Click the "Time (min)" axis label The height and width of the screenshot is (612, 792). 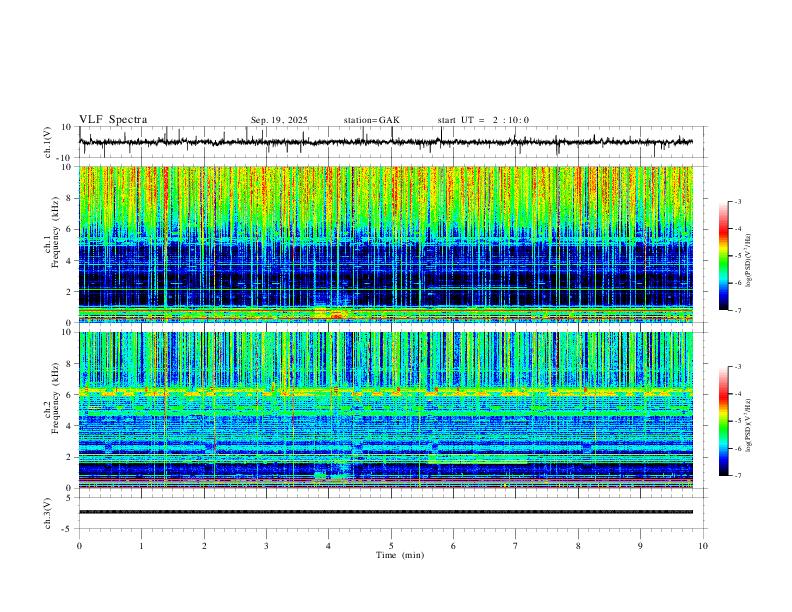point(400,555)
